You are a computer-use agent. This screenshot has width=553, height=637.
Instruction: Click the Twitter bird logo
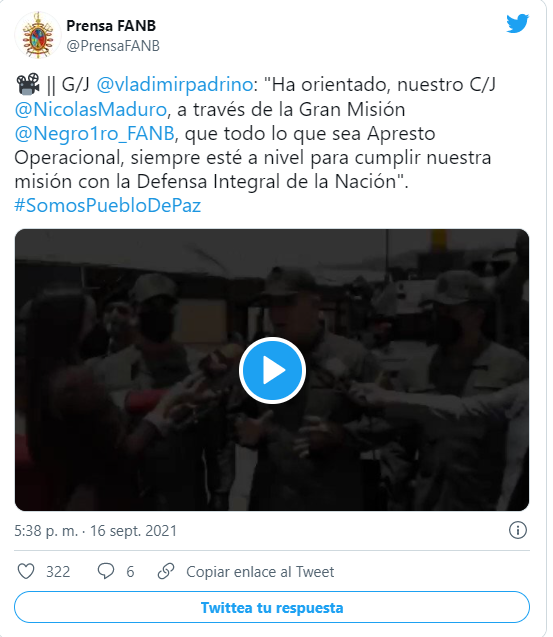click(x=517, y=24)
